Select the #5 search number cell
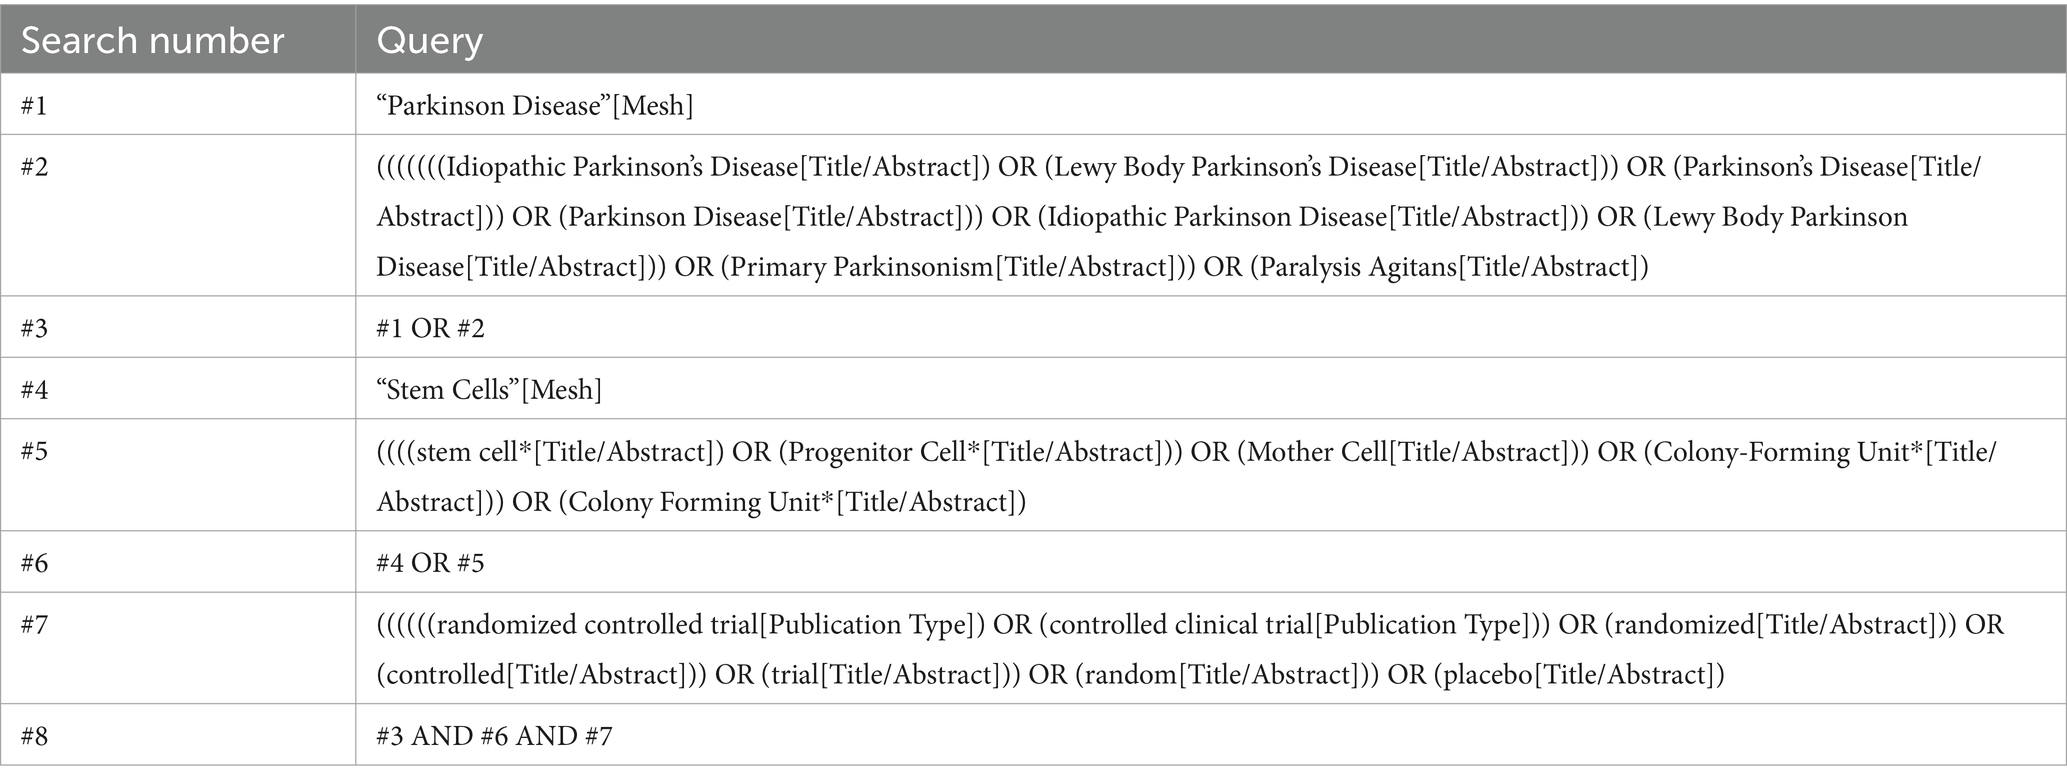The image size is (2067, 783). click(34, 452)
